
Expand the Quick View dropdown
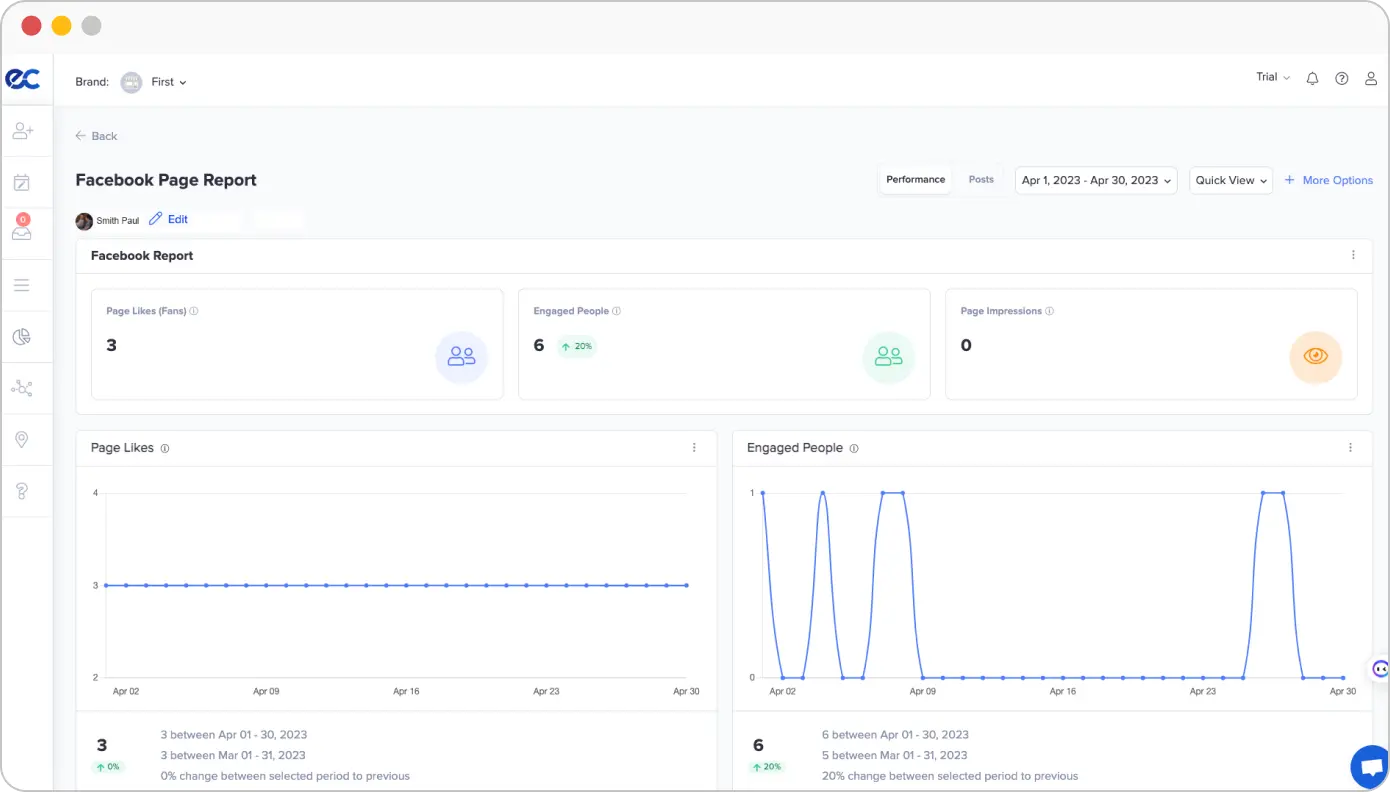(x=1231, y=180)
